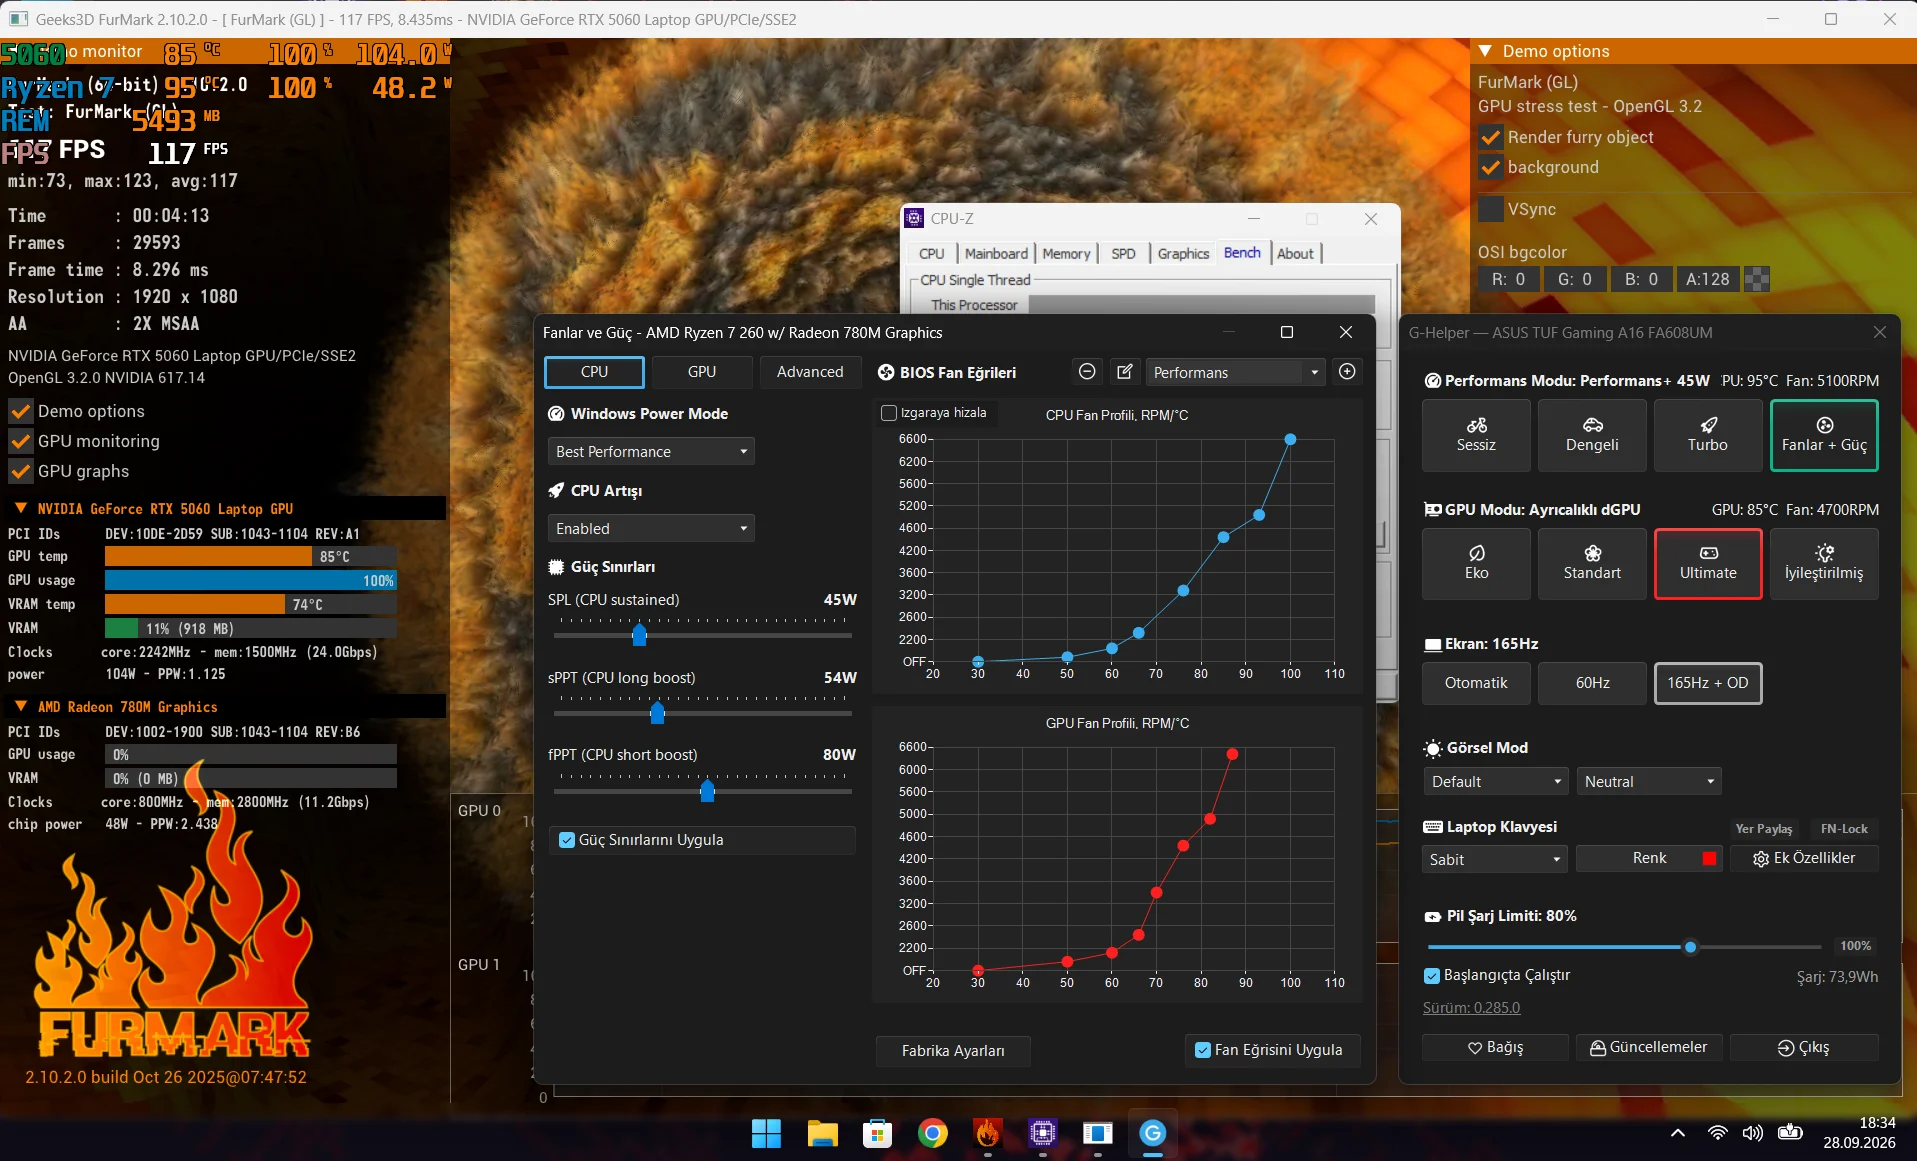Open the Graphics tab in CPU-Z
The width and height of the screenshot is (1917, 1161).
click(1183, 254)
